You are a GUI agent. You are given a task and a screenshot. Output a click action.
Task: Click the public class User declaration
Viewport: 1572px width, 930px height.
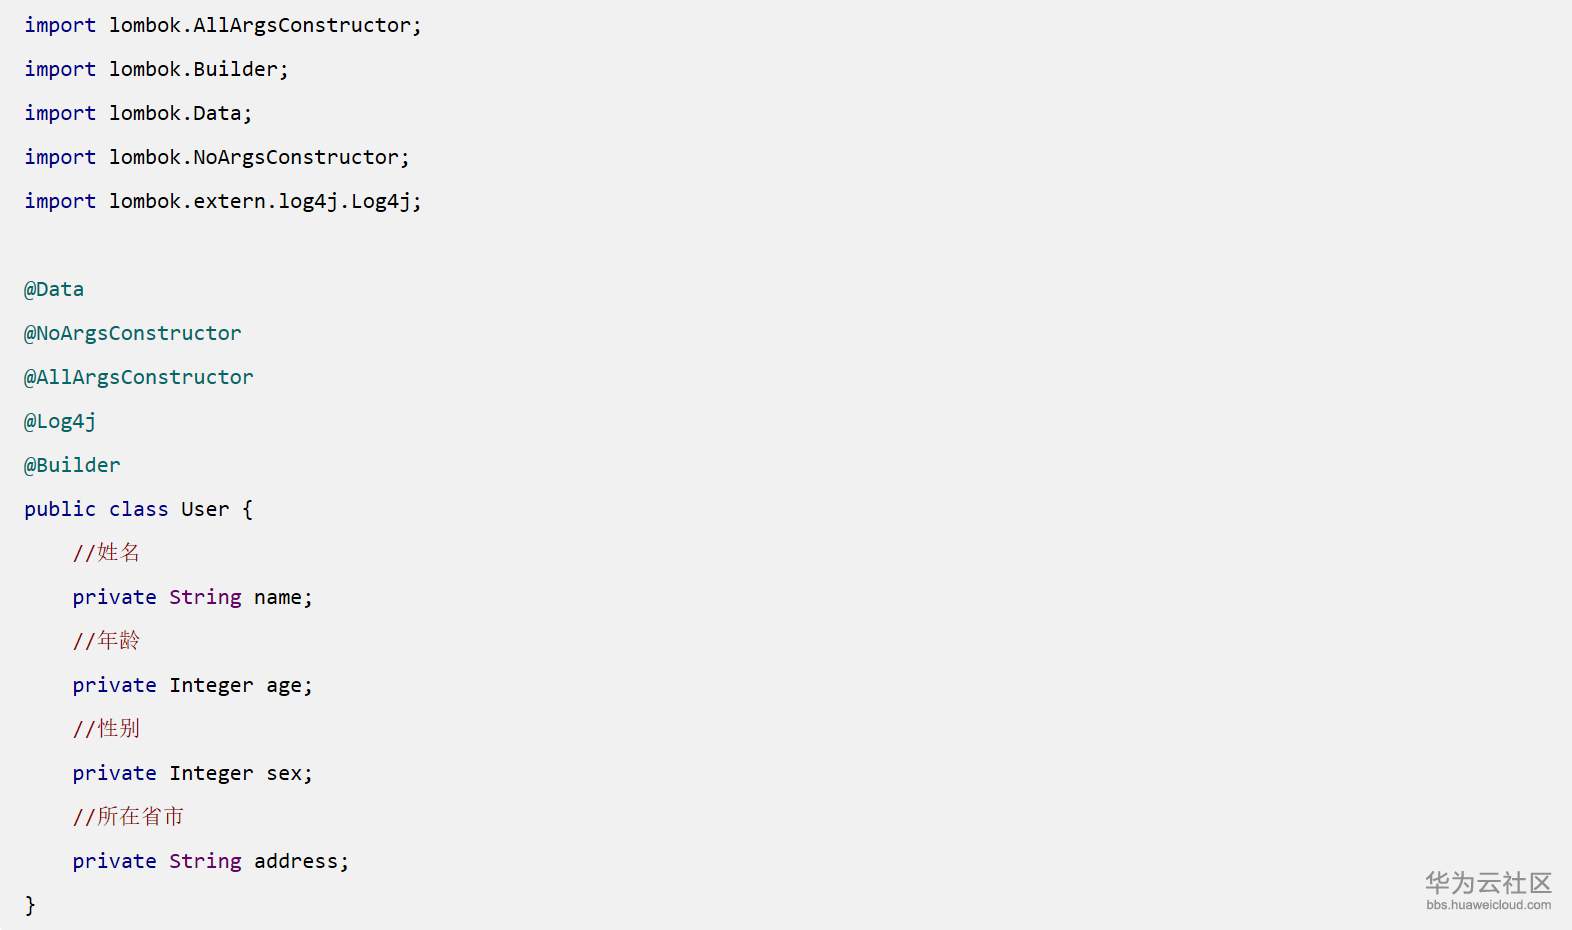pos(138,510)
